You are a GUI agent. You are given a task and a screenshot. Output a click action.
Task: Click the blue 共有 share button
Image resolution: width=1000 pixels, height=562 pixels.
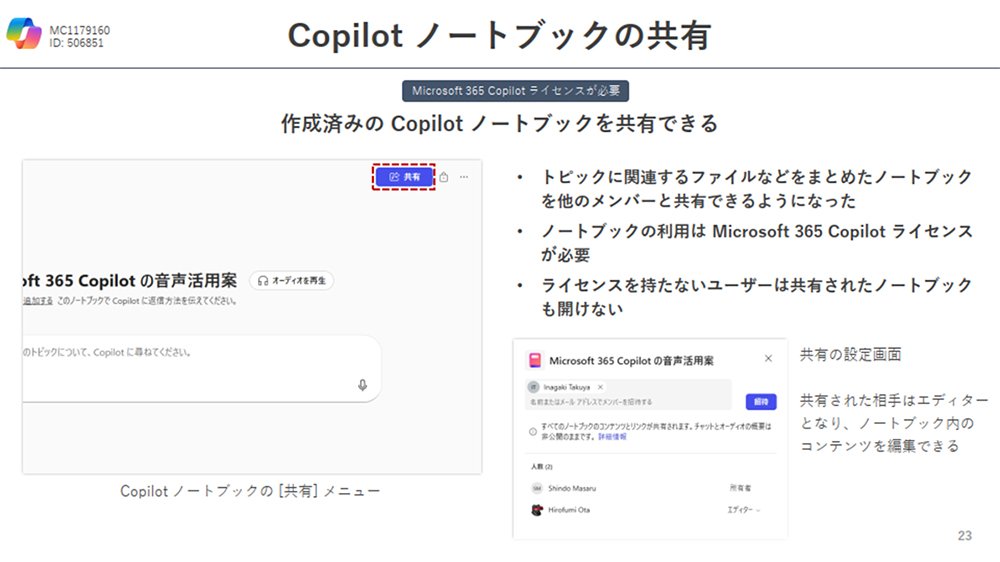click(404, 177)
